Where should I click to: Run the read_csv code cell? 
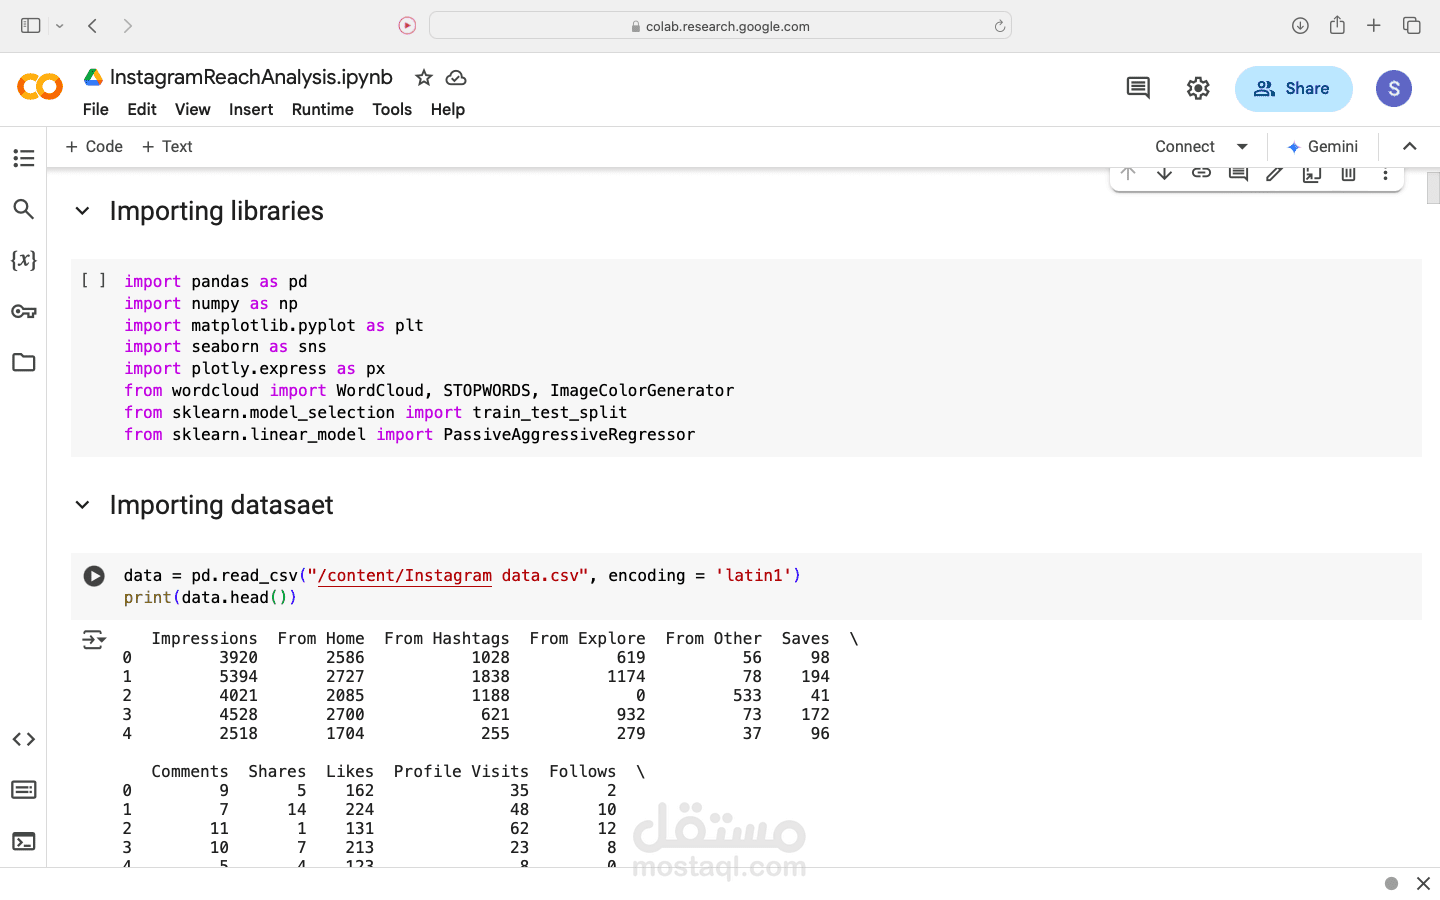94,576
